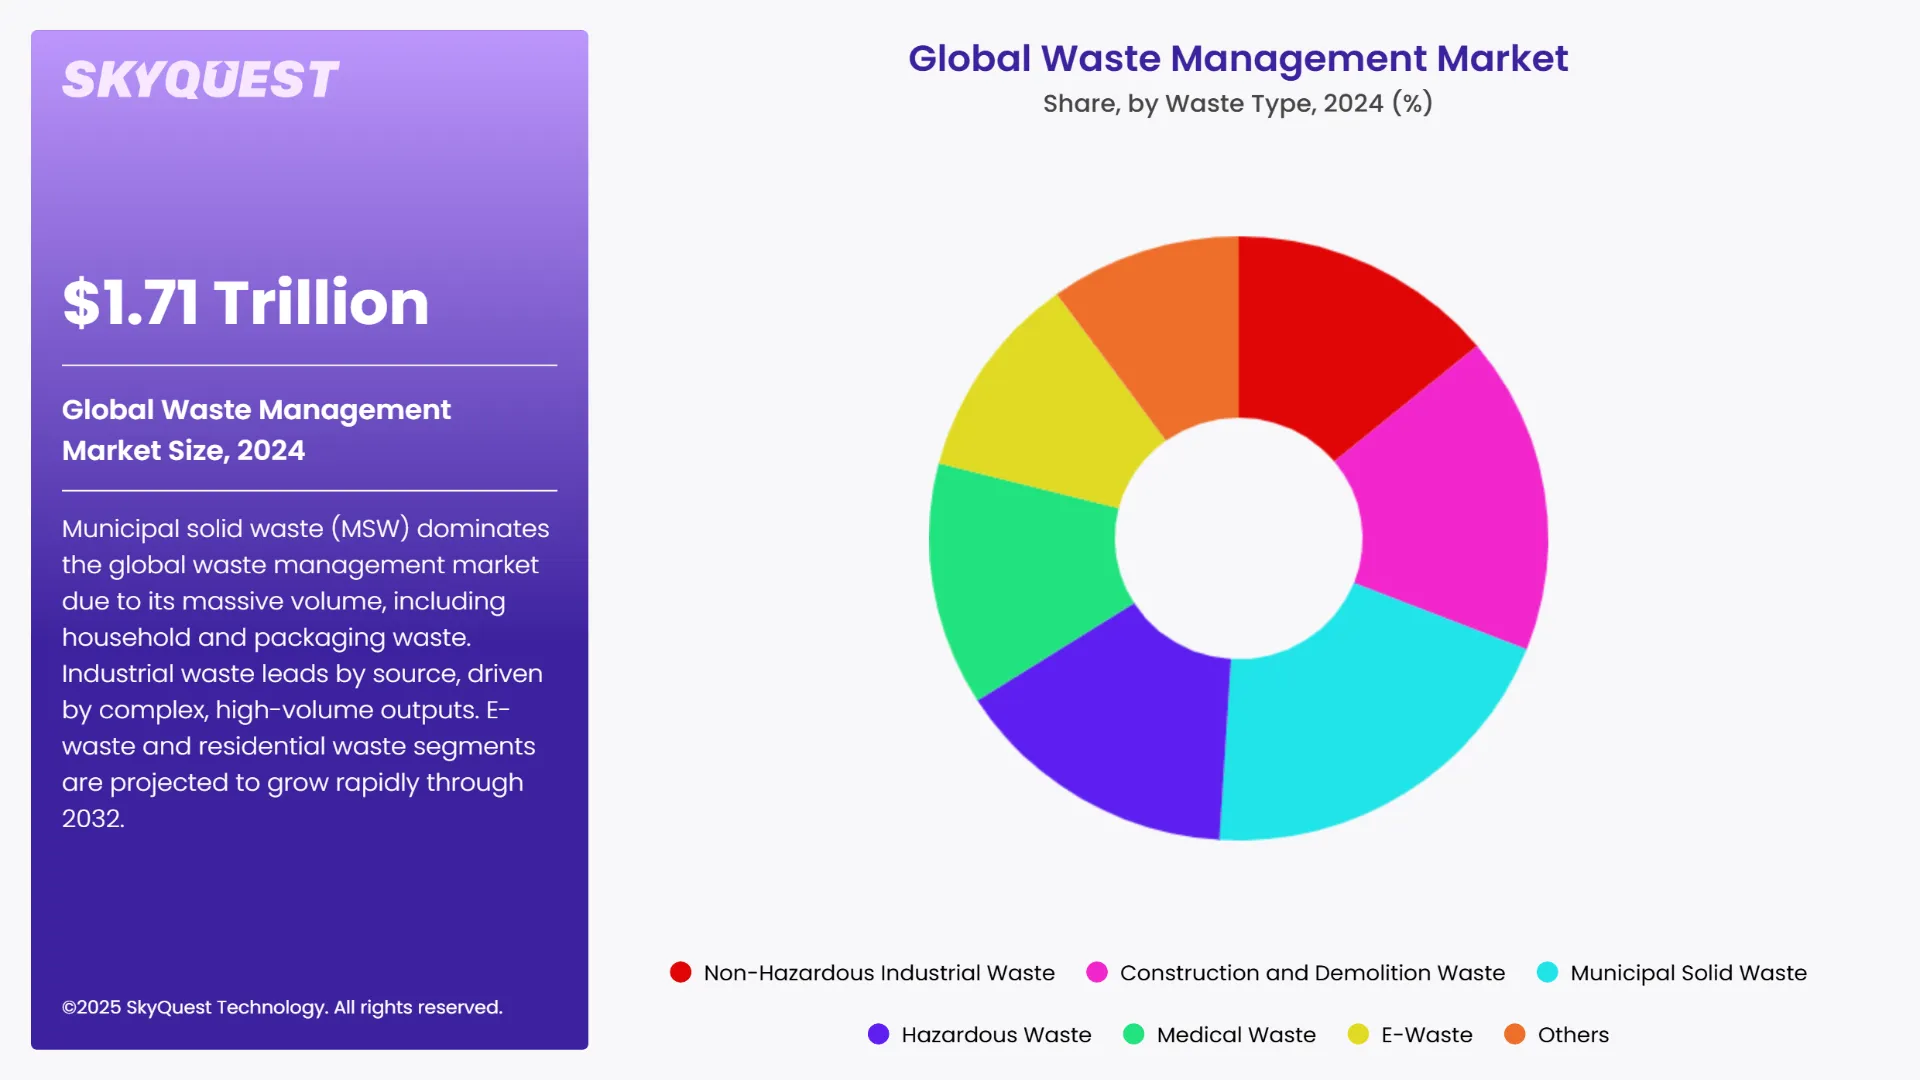Click the donut chart center hole
Viewport: 1920px width, 1080px height.
[1240, 538]
